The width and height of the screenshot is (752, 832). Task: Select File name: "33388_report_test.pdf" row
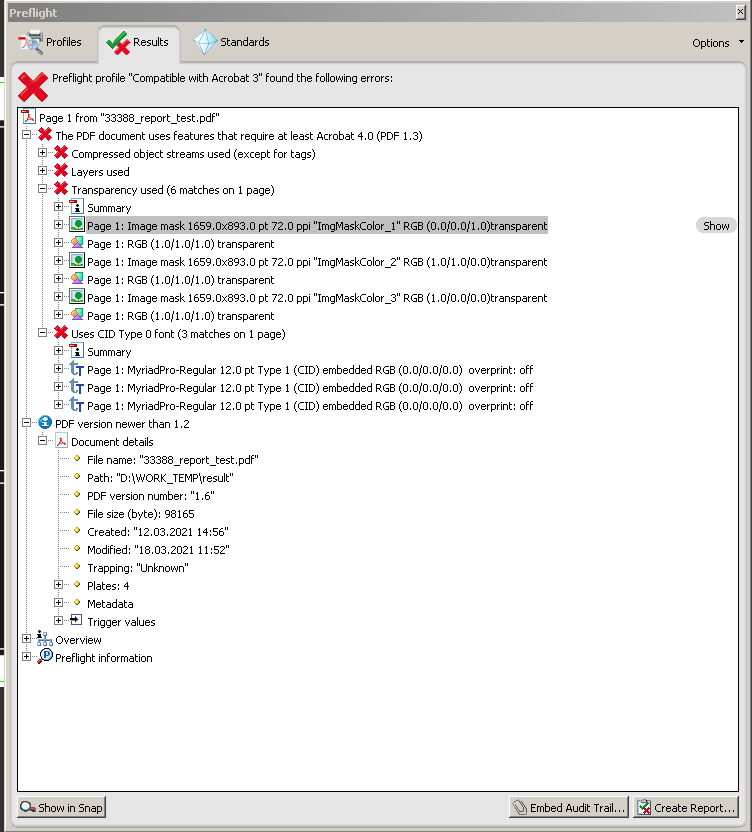pos(172,460)
